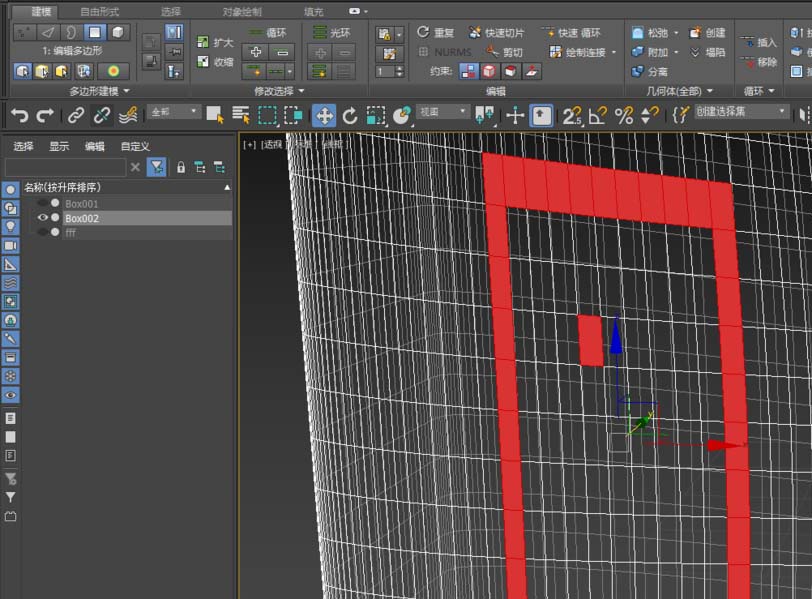Toggle visibility eye of Box002
Screen dimensions: 812x599
42,218
